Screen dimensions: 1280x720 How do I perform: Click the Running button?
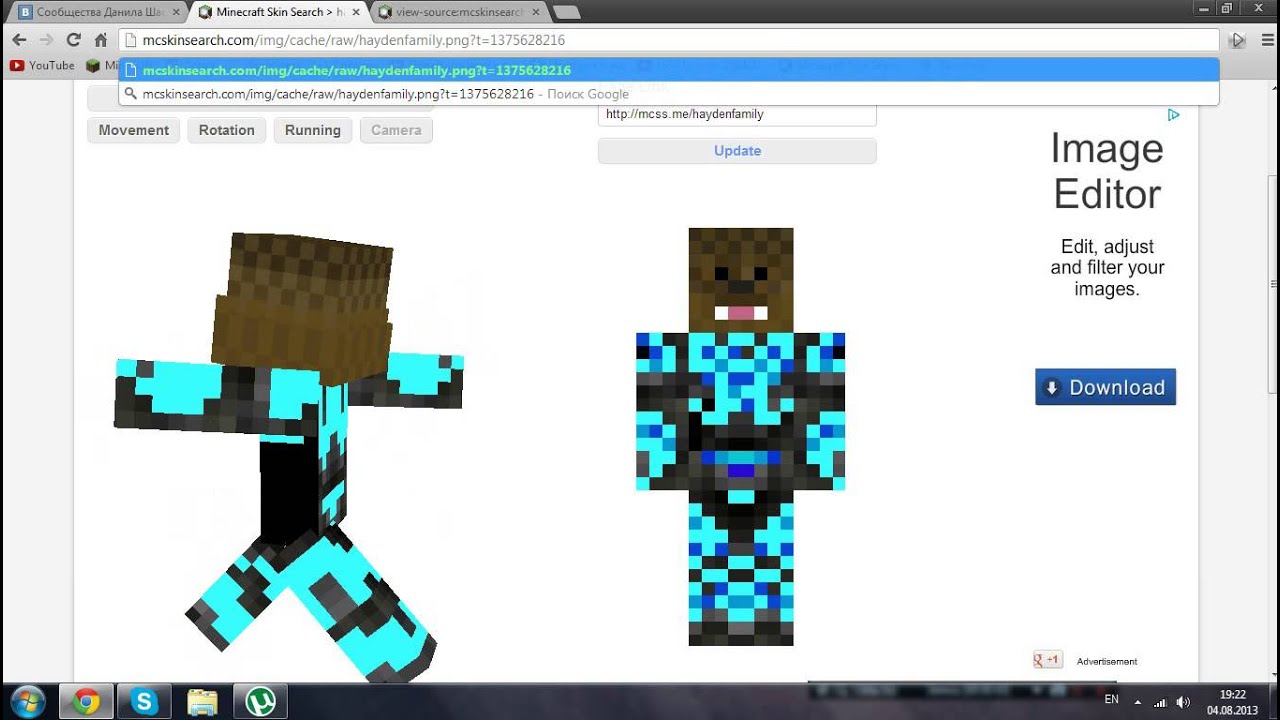[x=313, y=130]
